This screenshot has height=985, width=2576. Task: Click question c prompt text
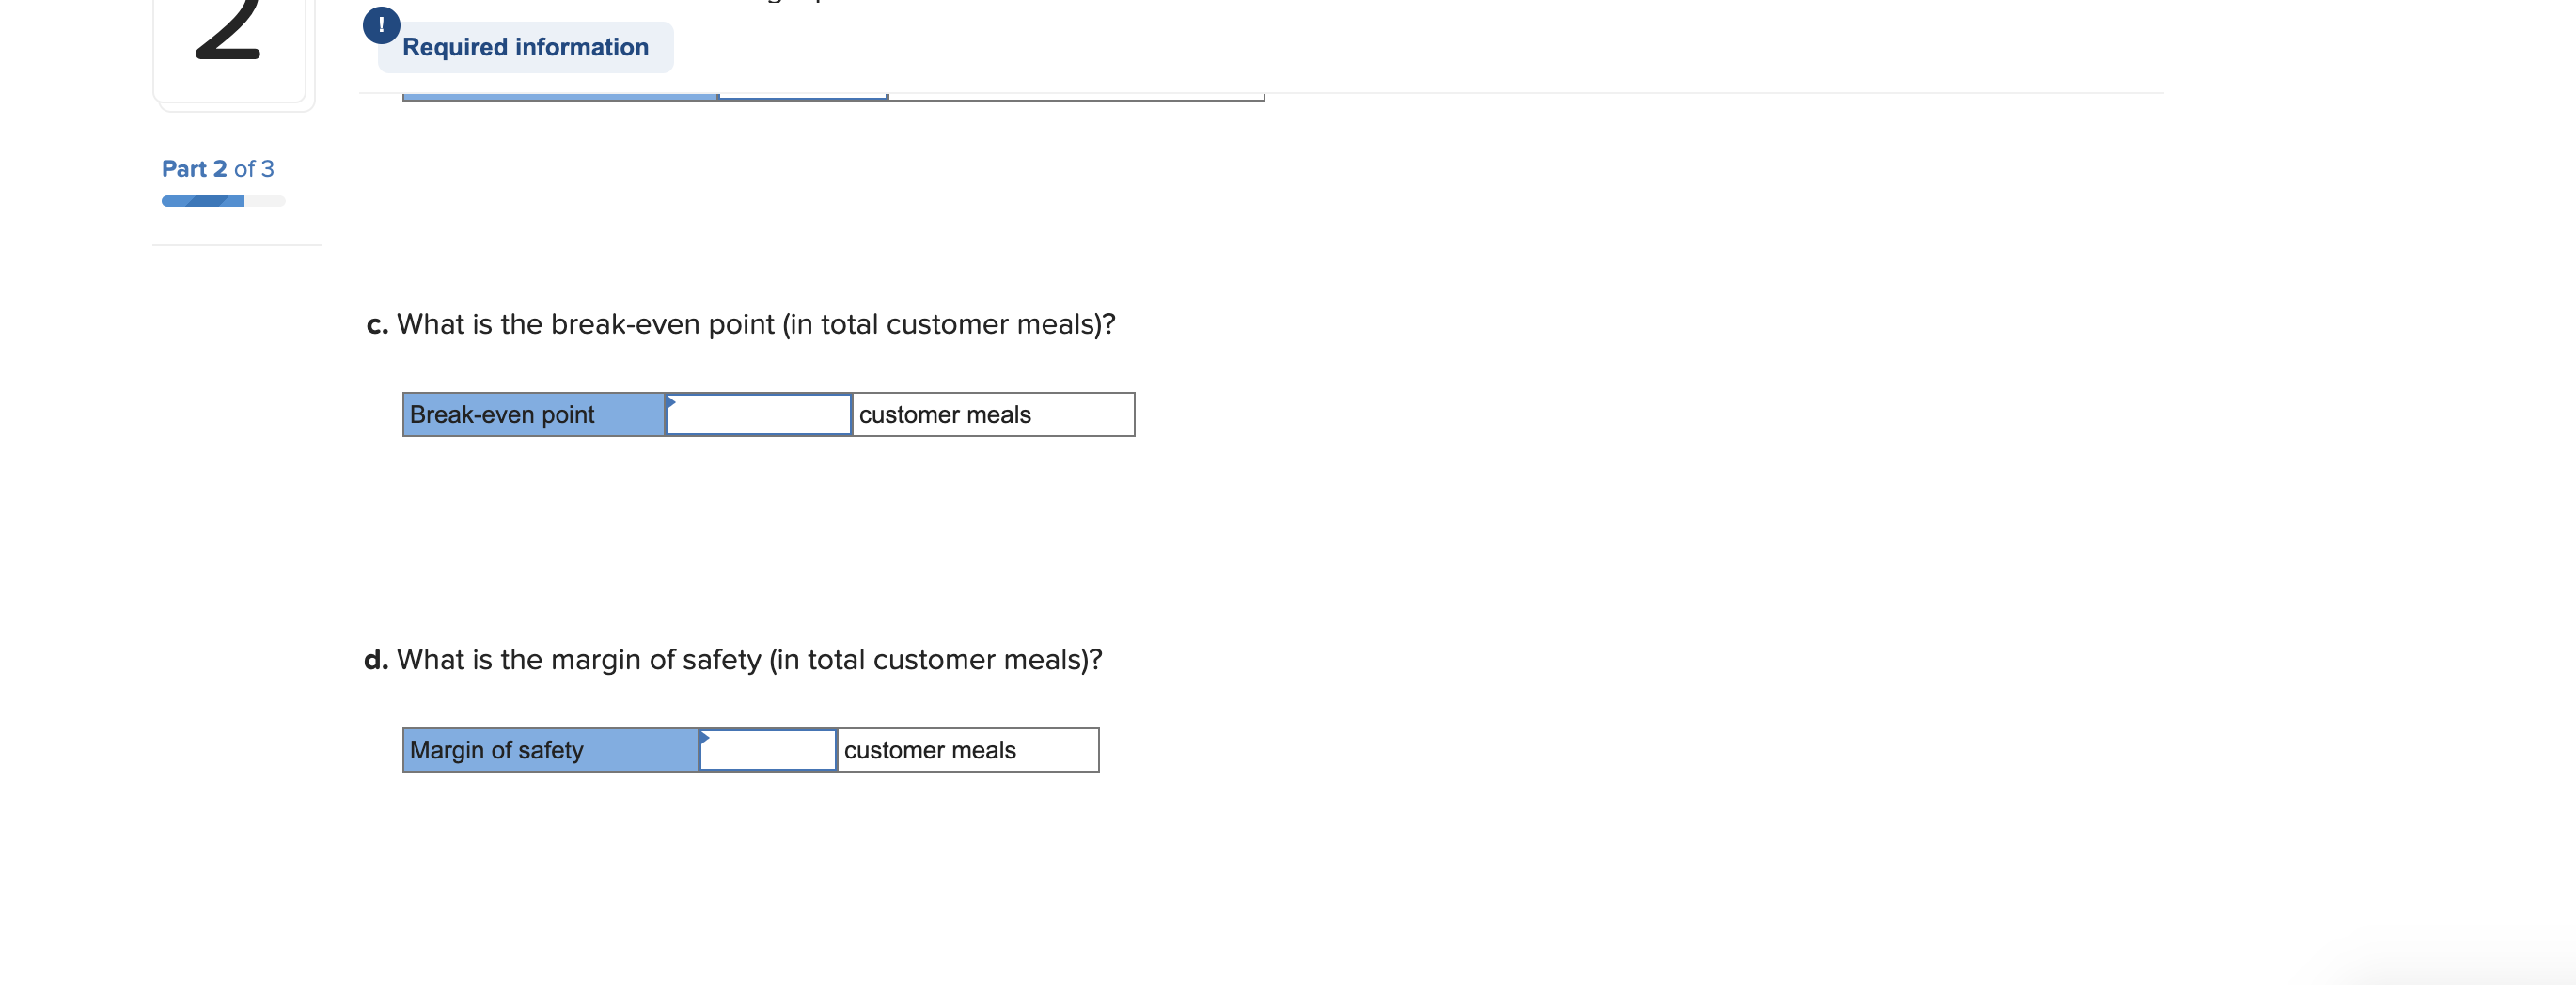(741, 323)
